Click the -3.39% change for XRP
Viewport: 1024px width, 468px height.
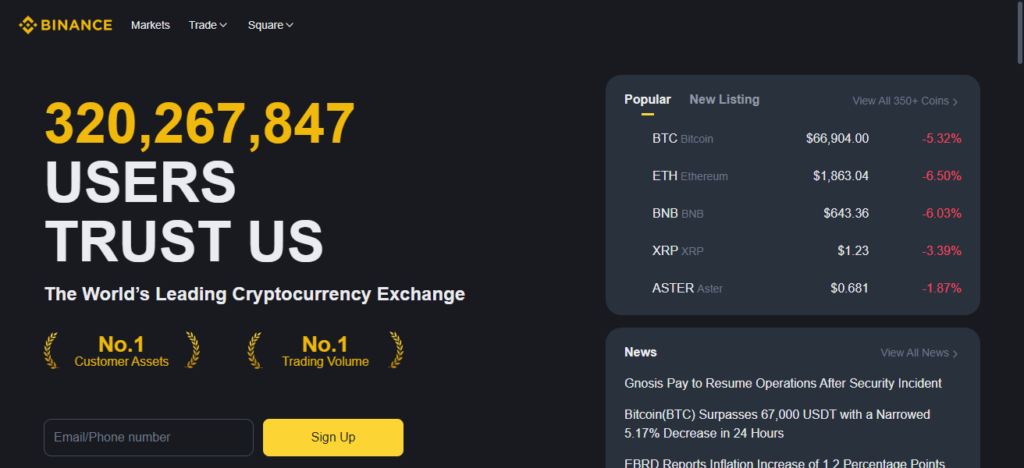(x=941, y=251)
